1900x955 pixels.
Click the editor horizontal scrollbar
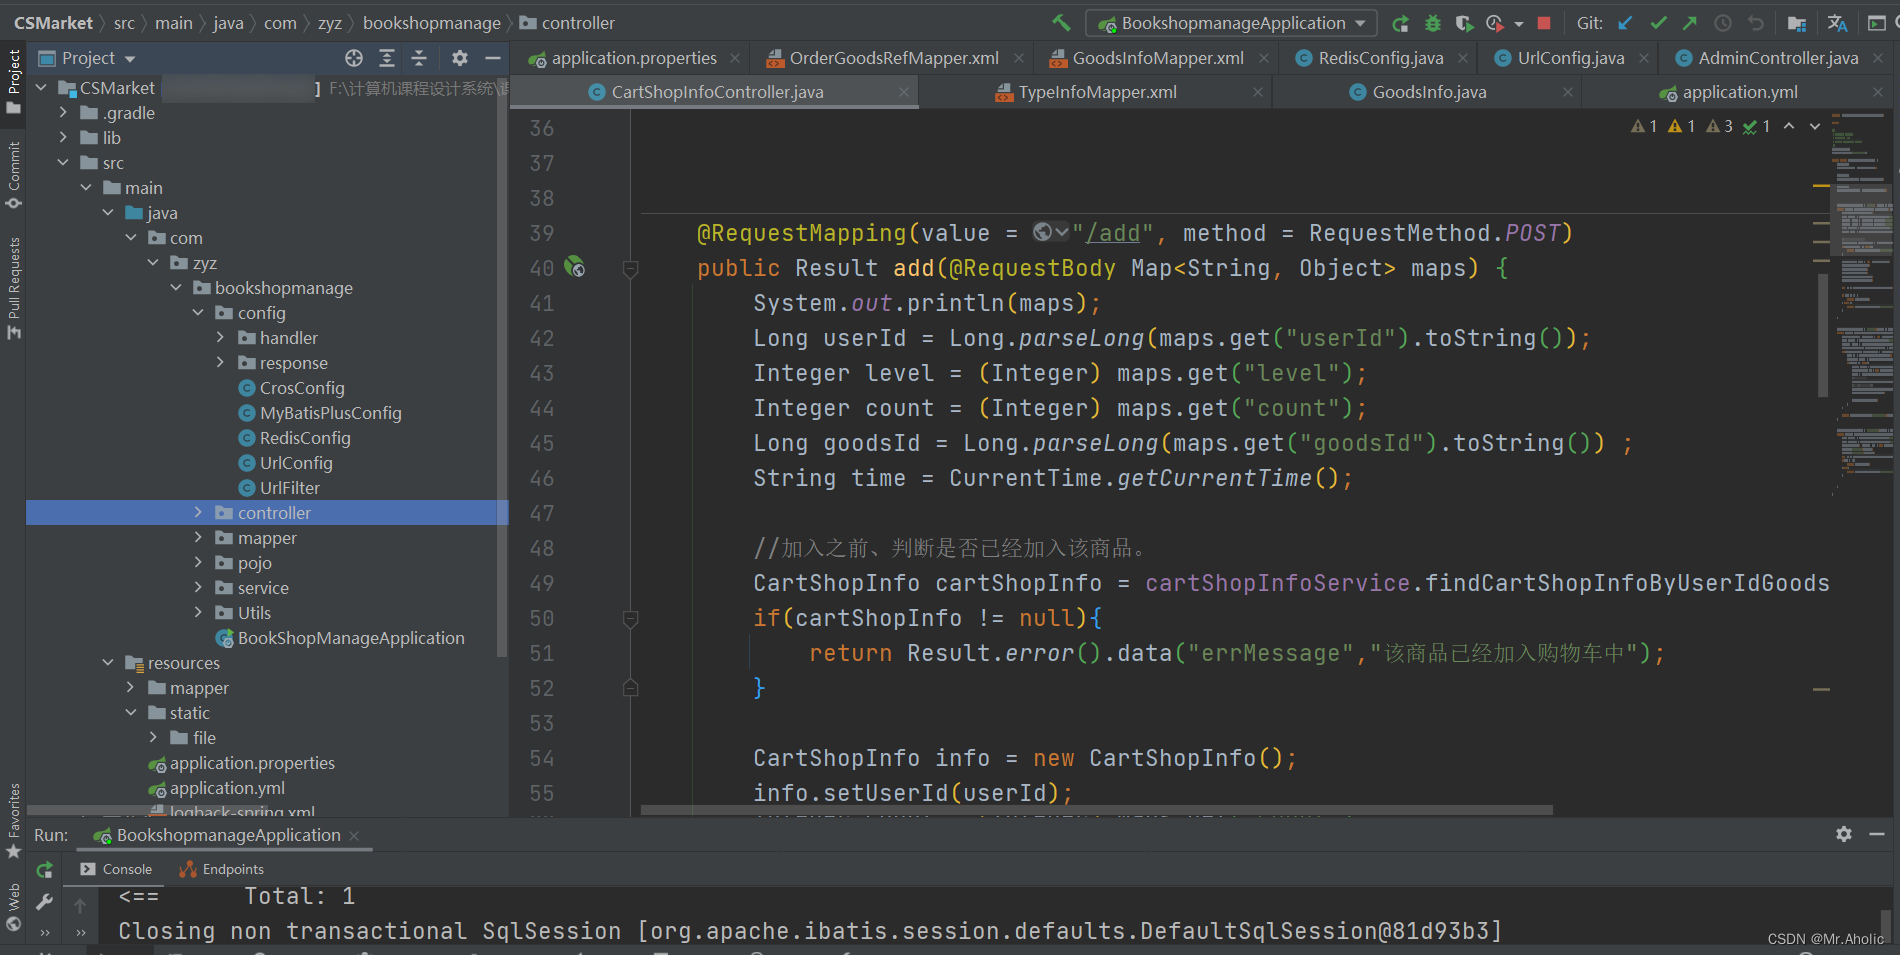(x=1097, y=810)
